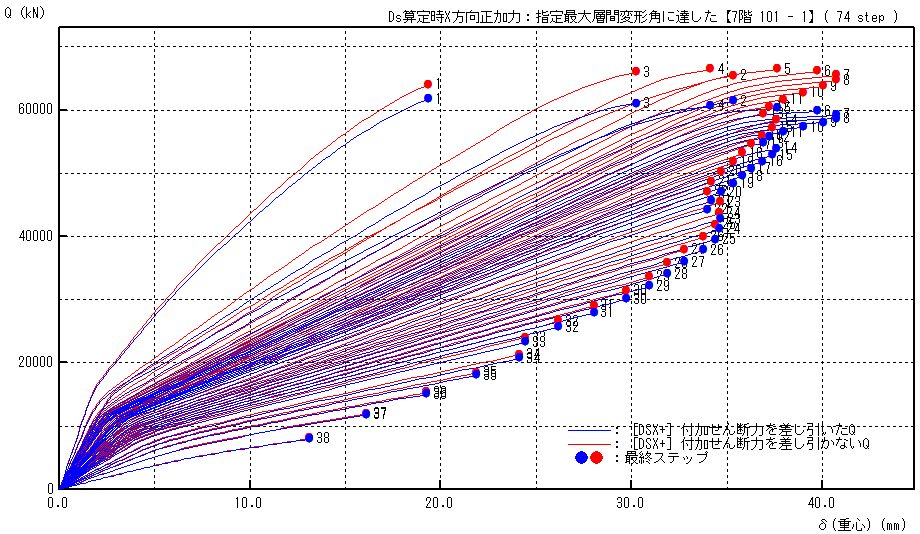Click the 【7階 101 - 1】 text in the title
Viewport: 920px width, 534px height.
(769, 17)
